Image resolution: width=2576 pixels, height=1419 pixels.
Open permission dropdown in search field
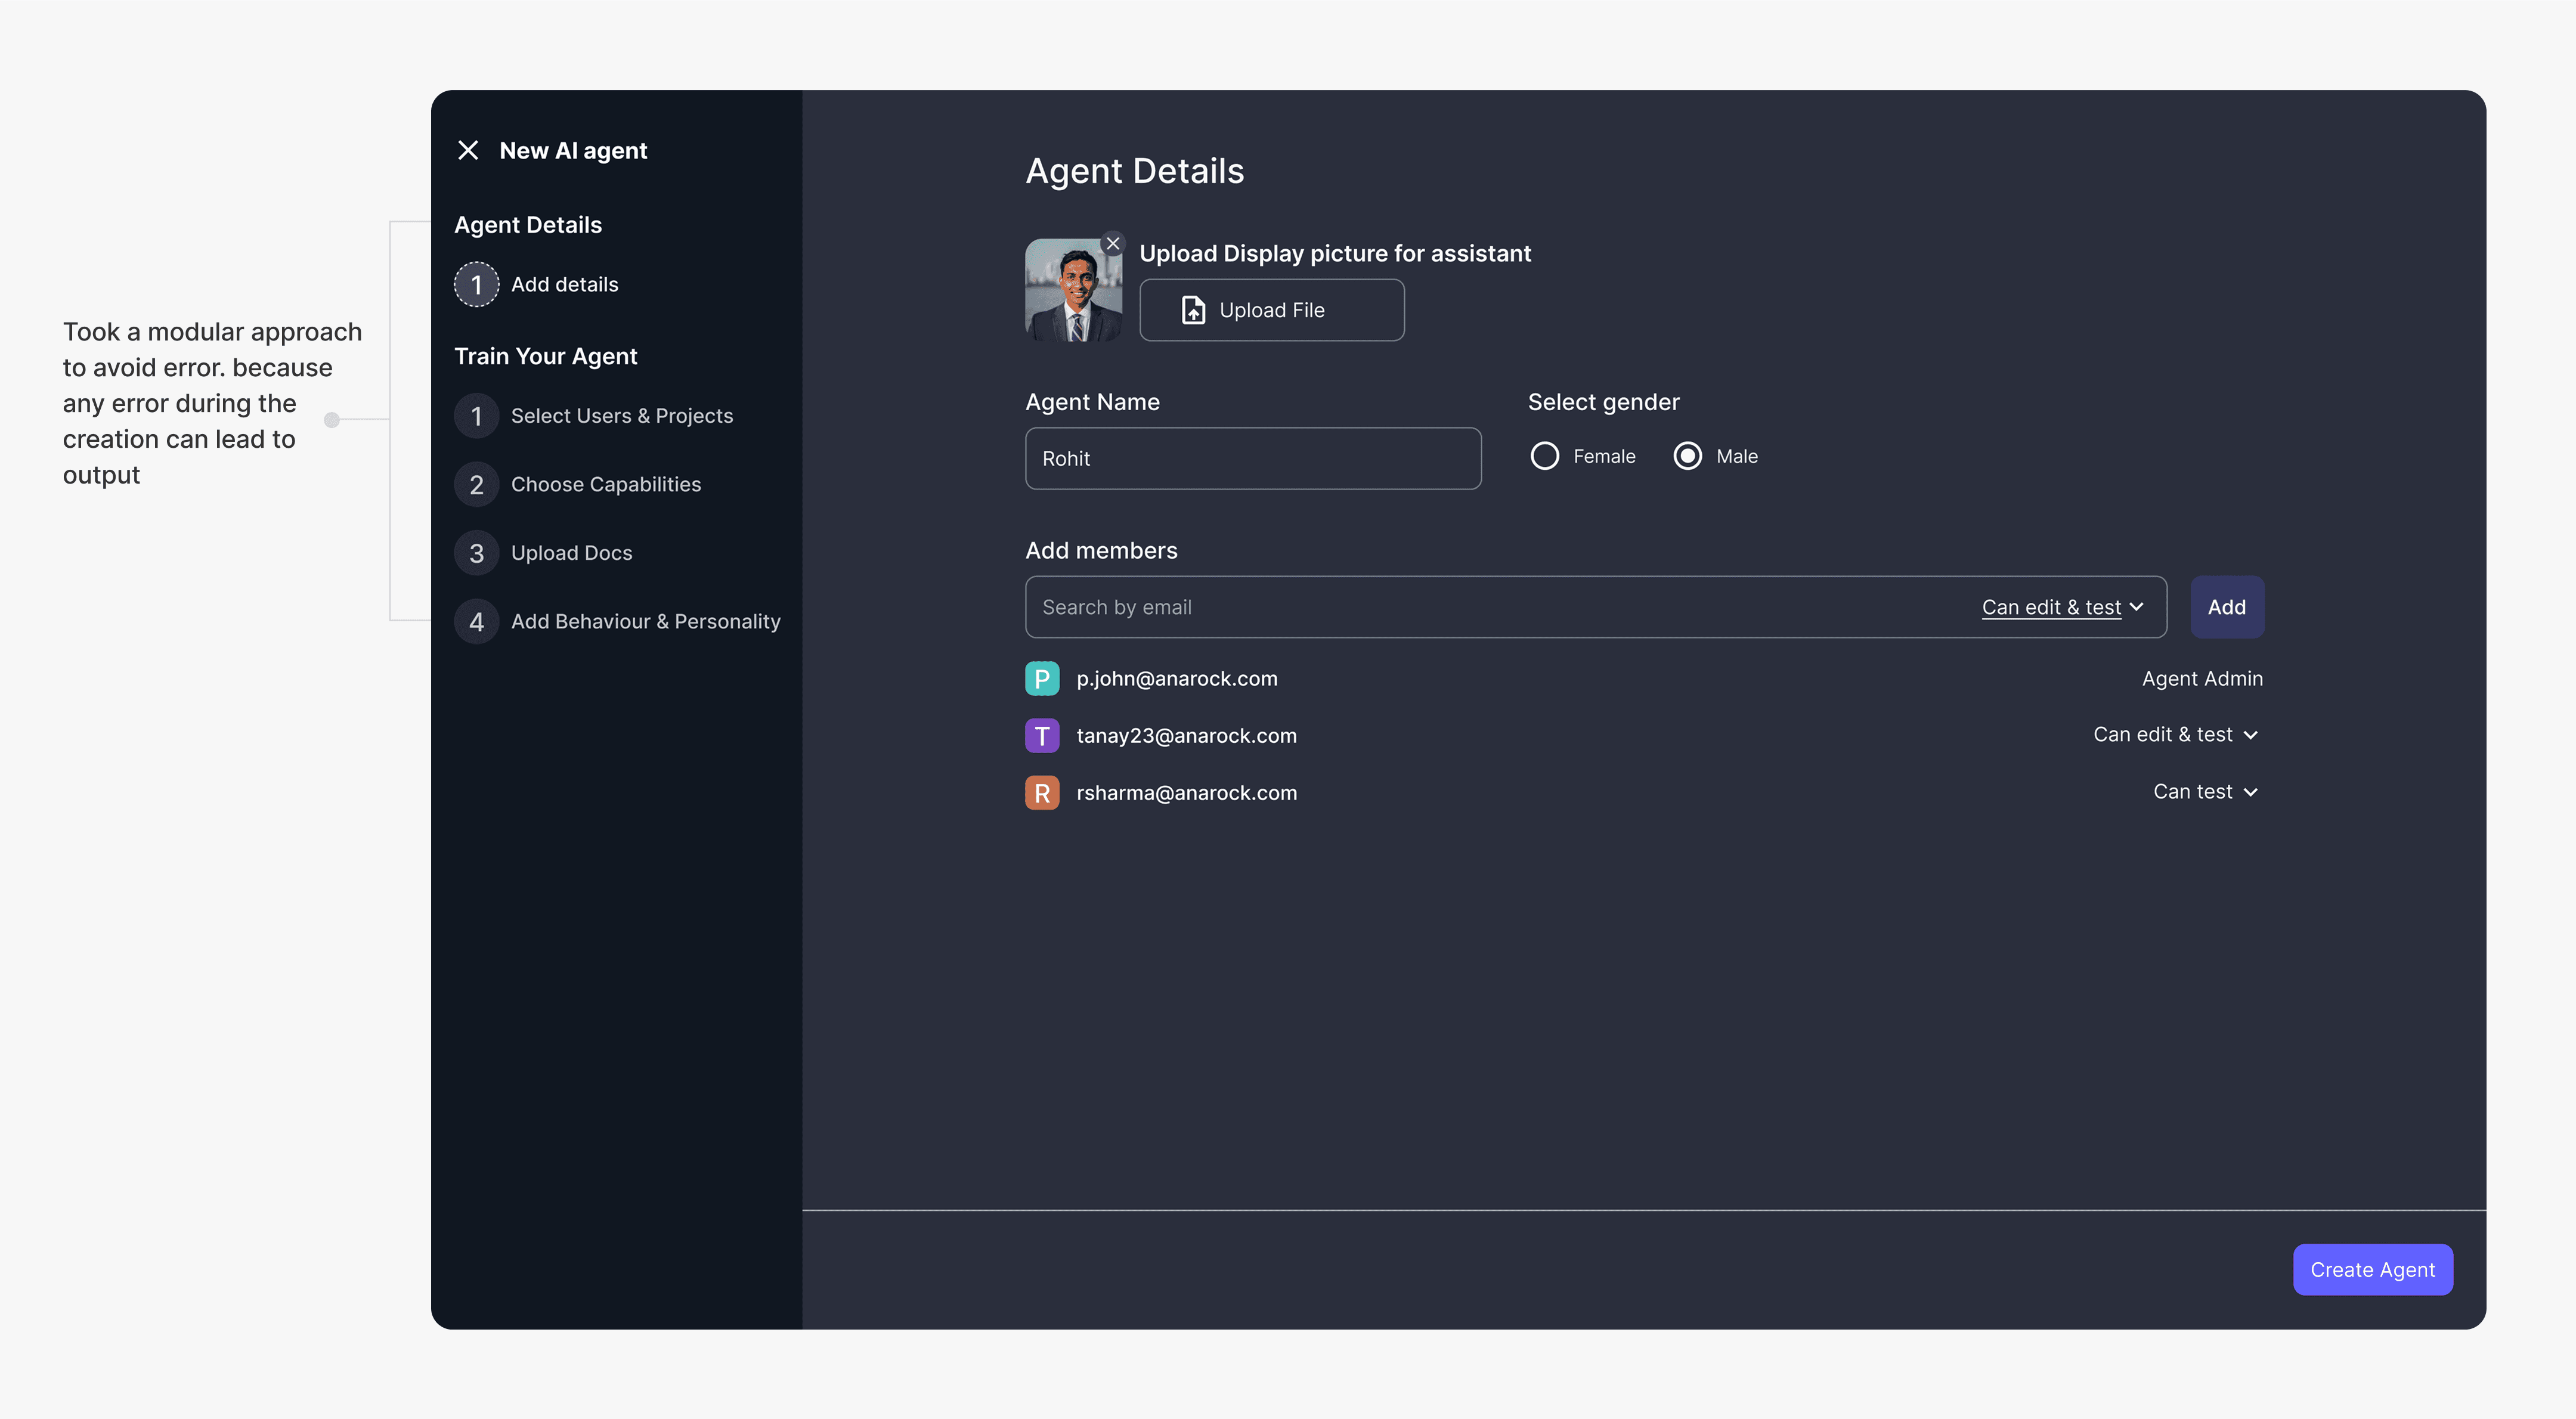tap(2062, 607)
